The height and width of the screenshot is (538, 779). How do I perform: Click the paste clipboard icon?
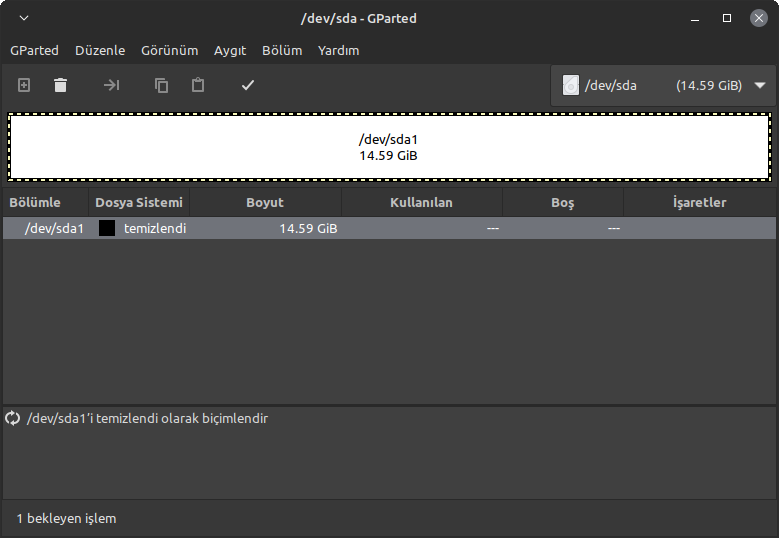tap(198, 85)
